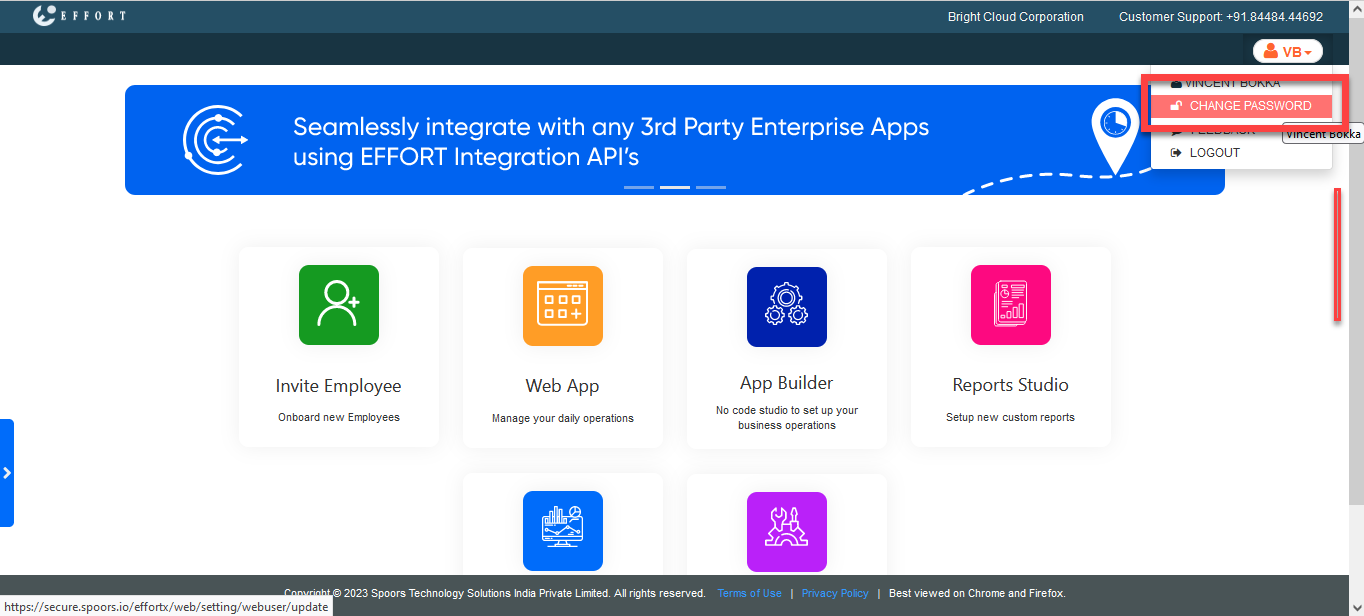Select Change Password from the menu
The height and width of the screenshot is (616, 1364).
coord(1249,106)
